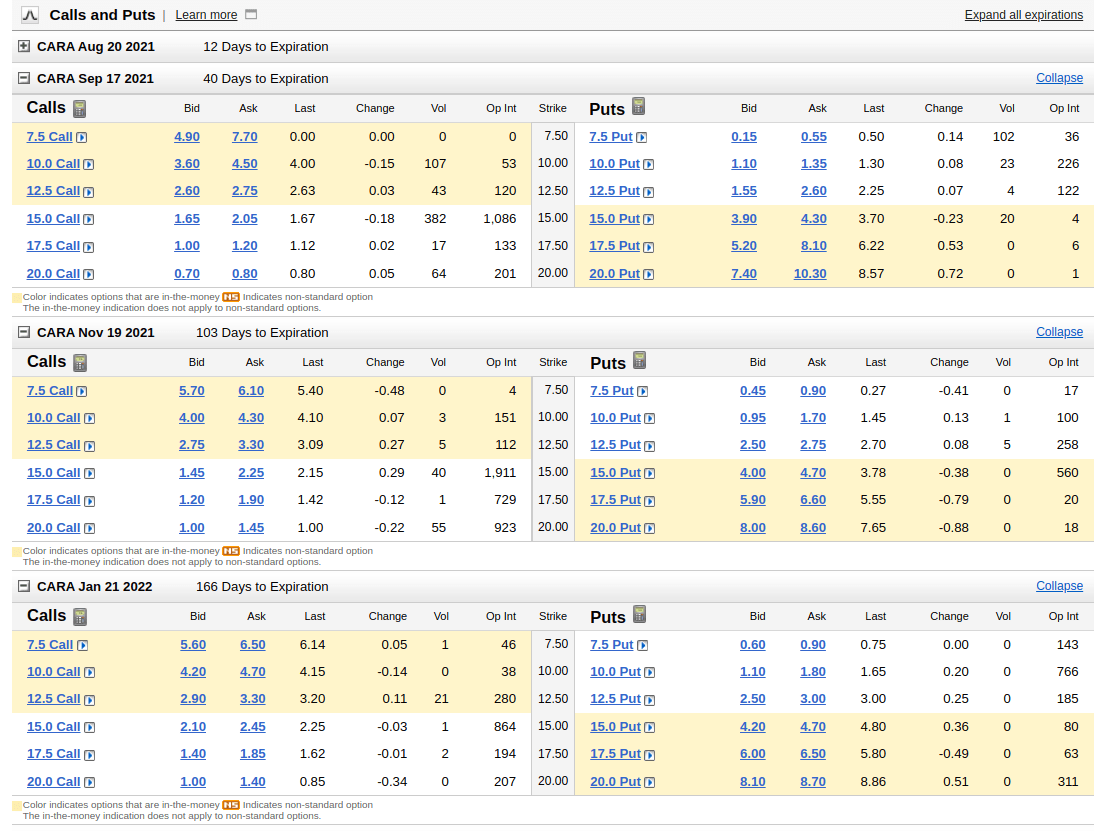Collapse the CARA Sep 17 2021 section using the minus box

(24, 78)
